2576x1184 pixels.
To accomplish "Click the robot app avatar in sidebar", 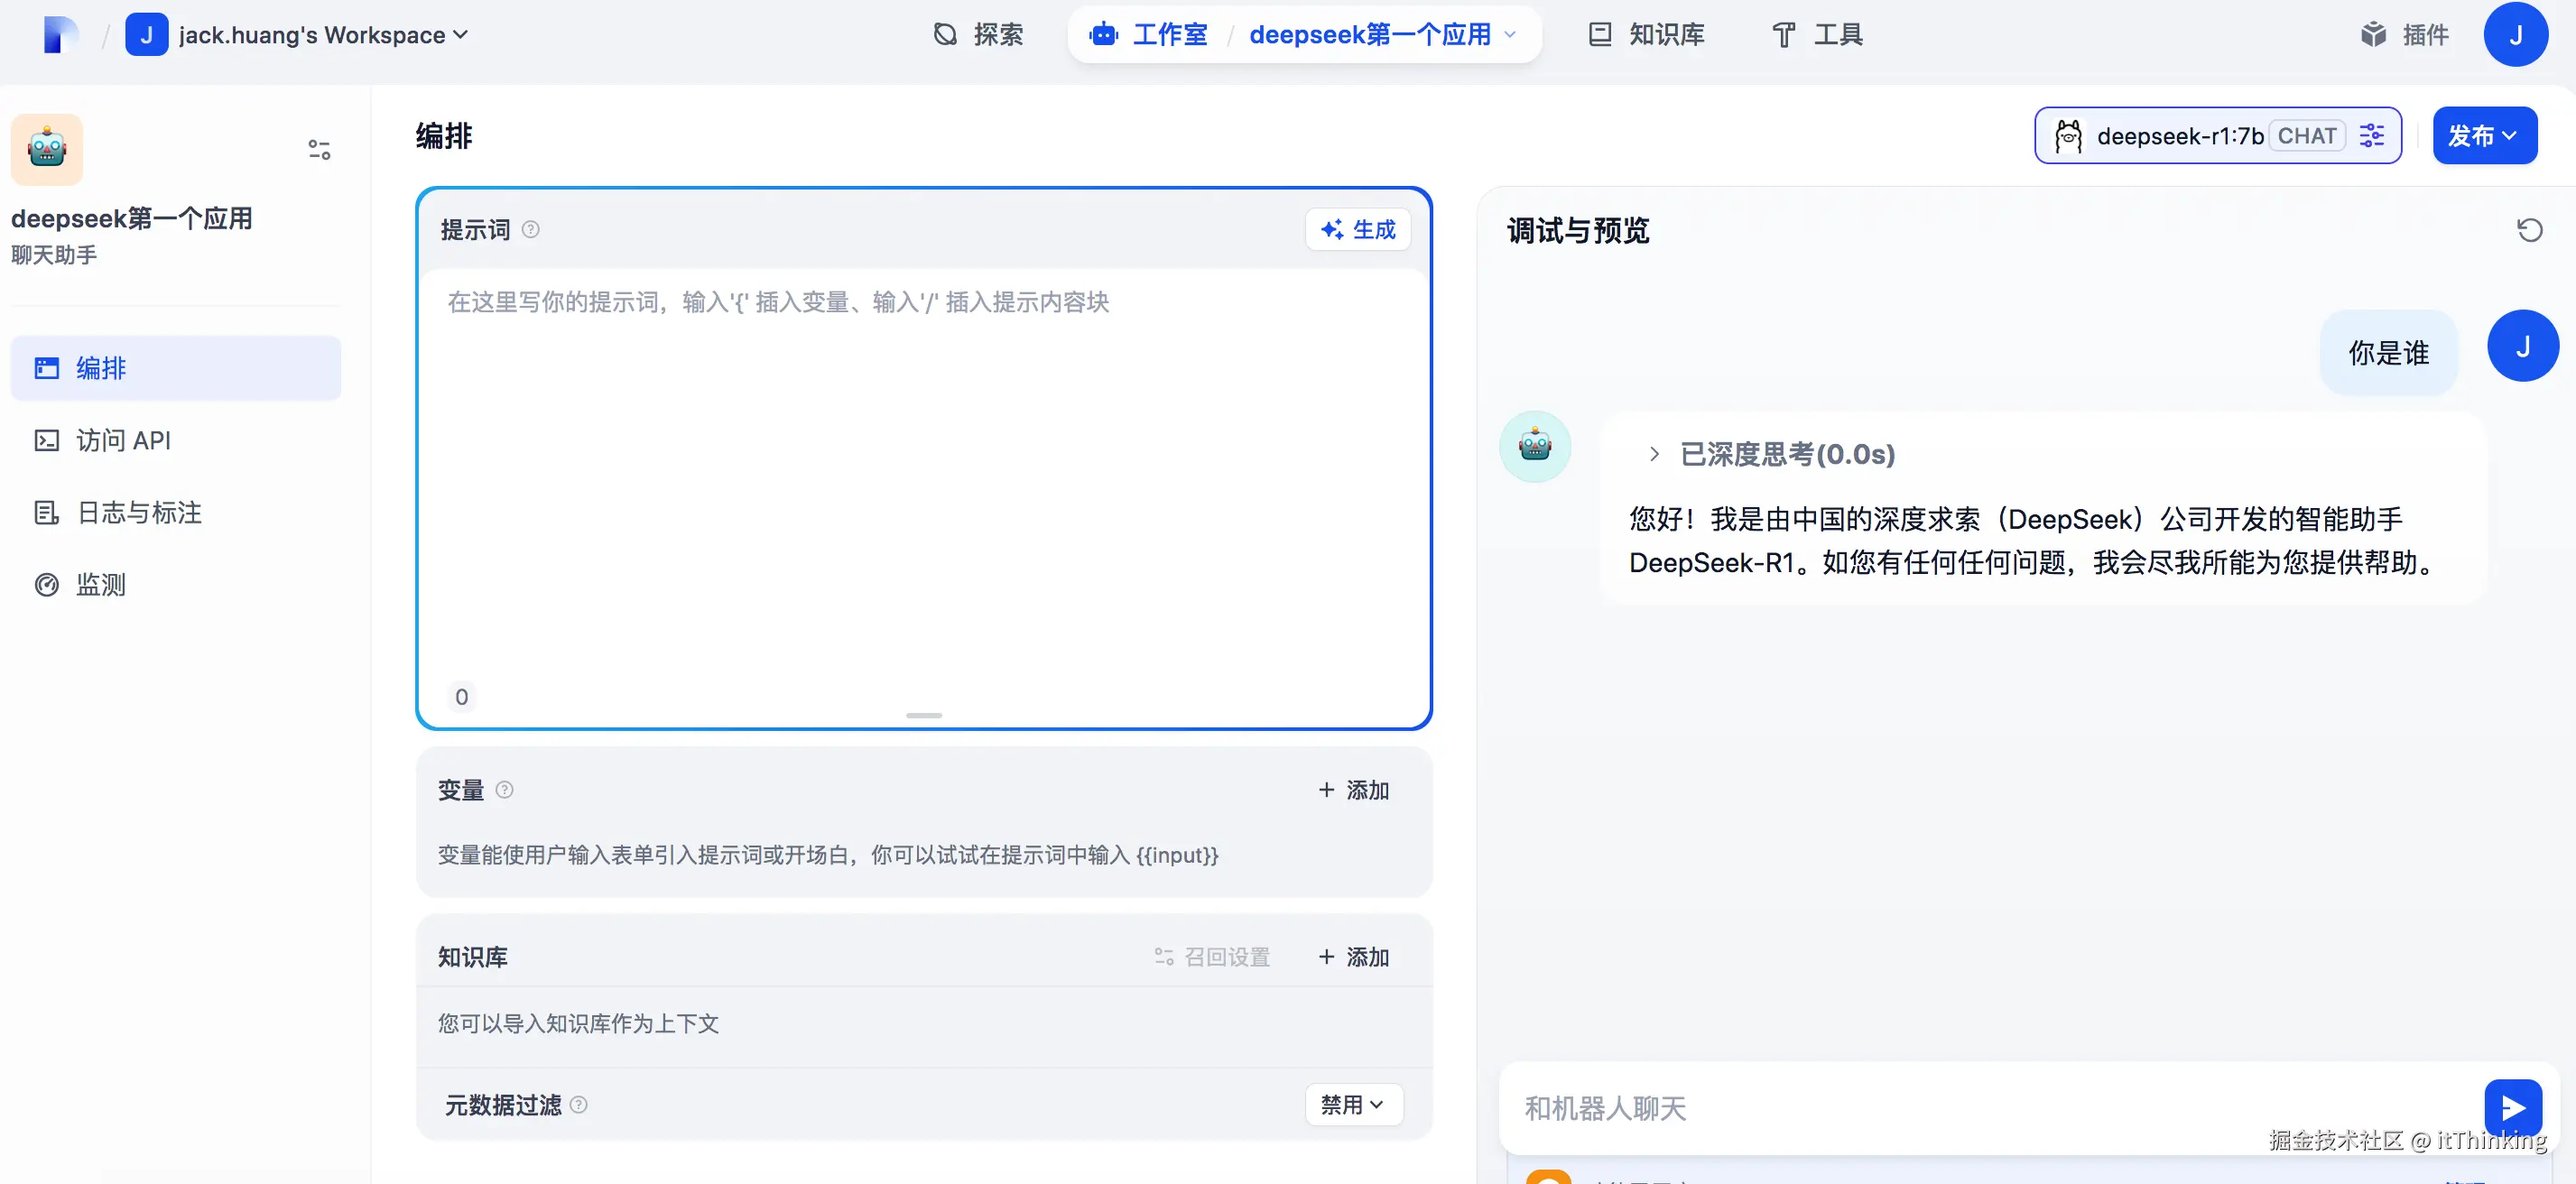I will coord(47,150).
